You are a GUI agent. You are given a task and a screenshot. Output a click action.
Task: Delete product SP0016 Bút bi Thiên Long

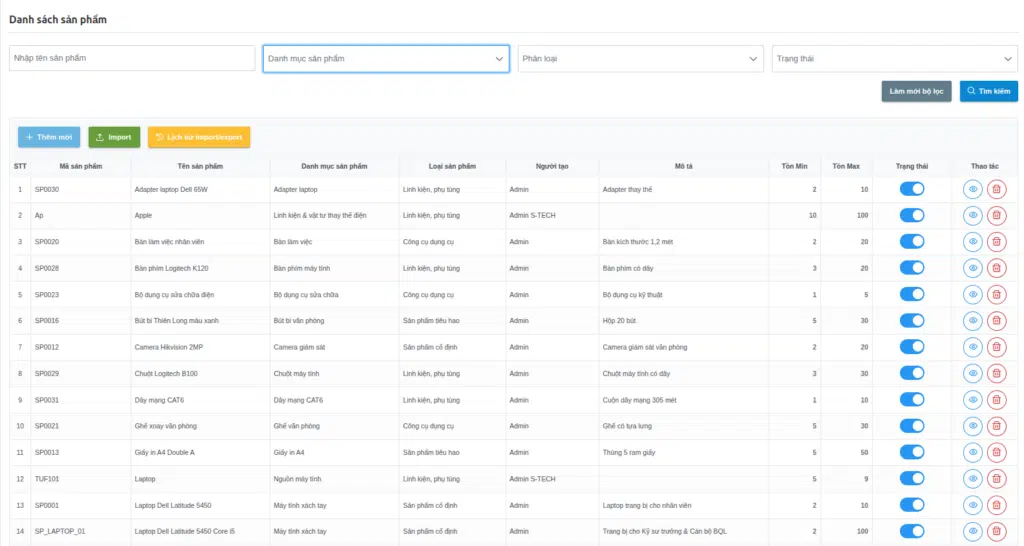[997, 321]
